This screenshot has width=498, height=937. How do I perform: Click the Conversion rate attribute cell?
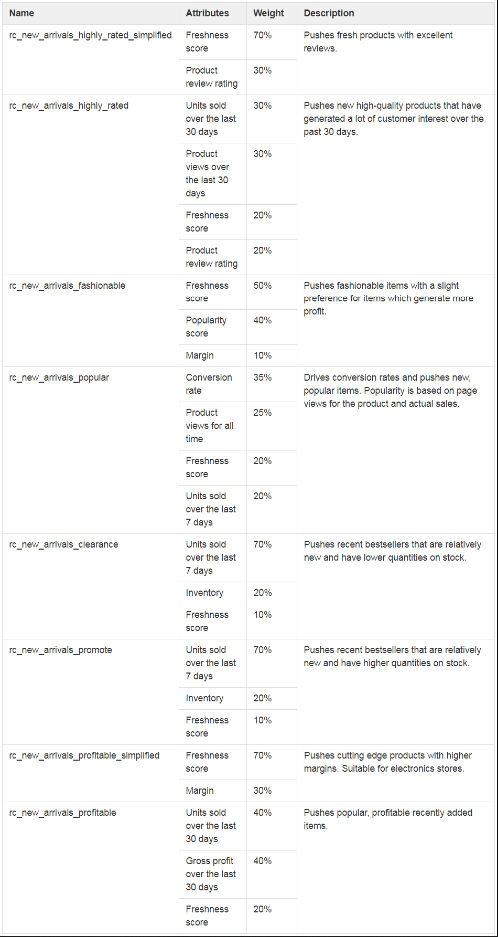(x=212, y=384)
